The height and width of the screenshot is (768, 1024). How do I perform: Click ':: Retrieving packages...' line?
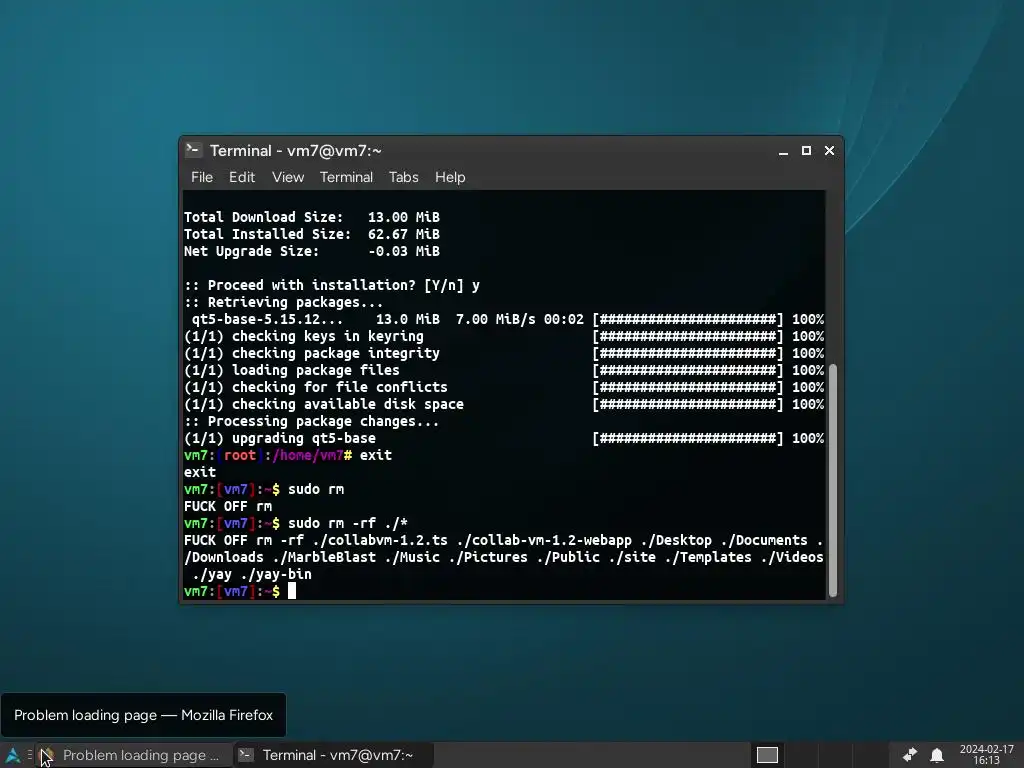283,302
